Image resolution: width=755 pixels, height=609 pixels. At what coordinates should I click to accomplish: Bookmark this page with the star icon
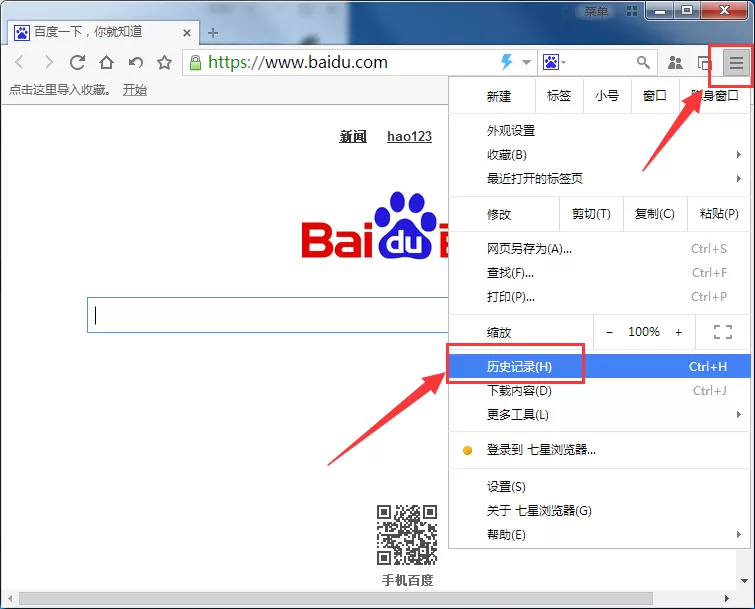point(165,62)
